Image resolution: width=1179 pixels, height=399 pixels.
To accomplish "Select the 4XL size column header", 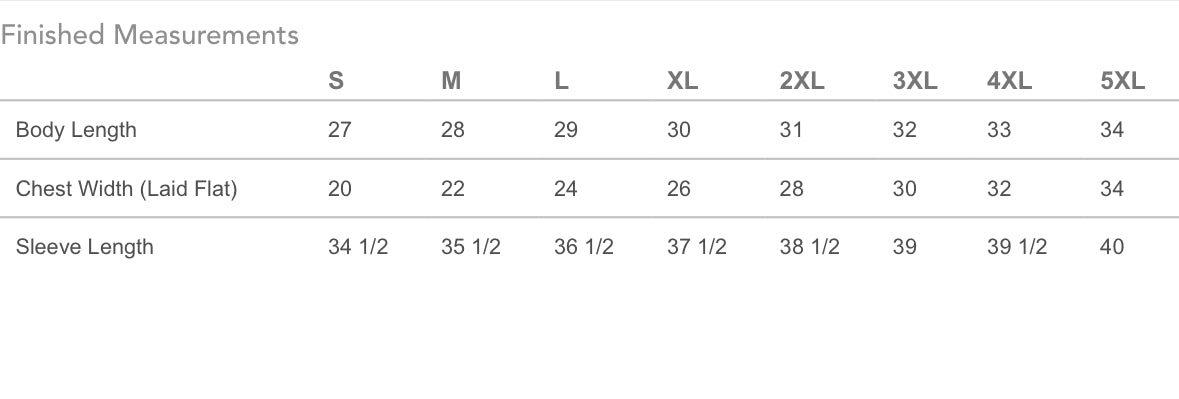I will tap(1010, 81).
